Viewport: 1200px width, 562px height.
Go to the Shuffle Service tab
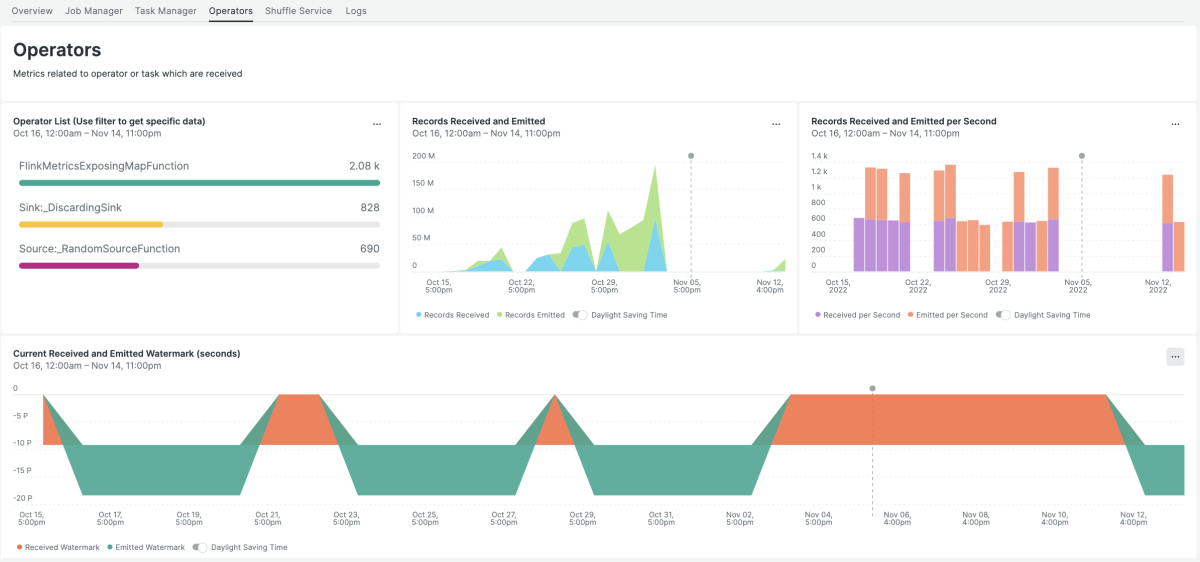click(x=298, y=11)
